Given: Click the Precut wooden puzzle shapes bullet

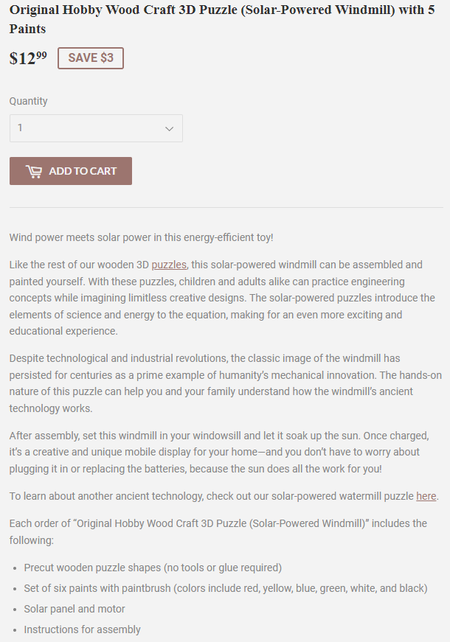Looking at the screenshot, I should click(153, 568).
